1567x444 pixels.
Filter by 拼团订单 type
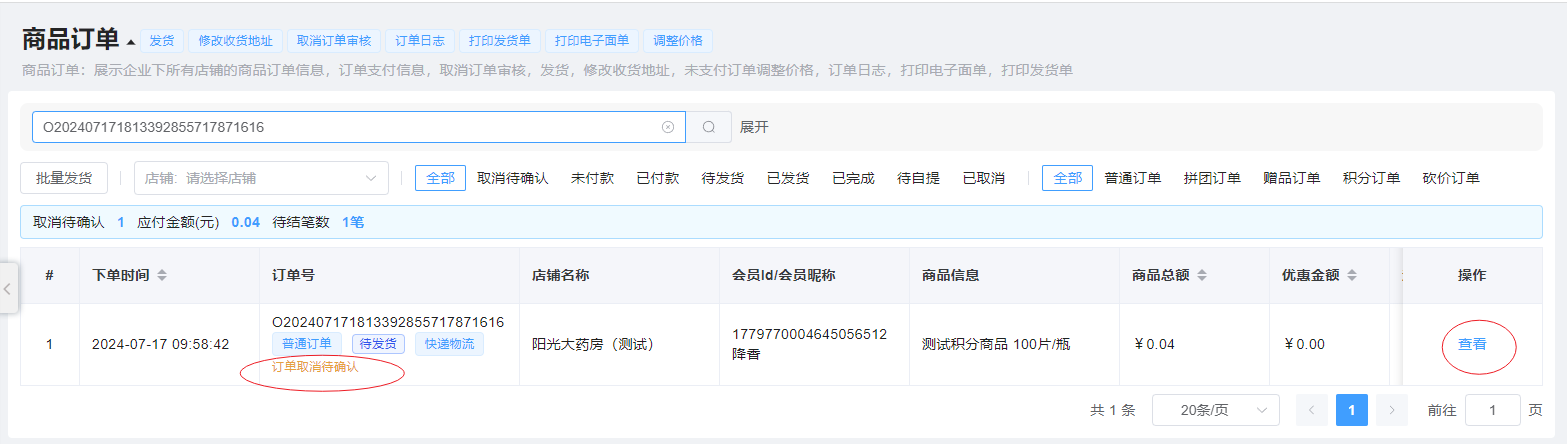1212,178
